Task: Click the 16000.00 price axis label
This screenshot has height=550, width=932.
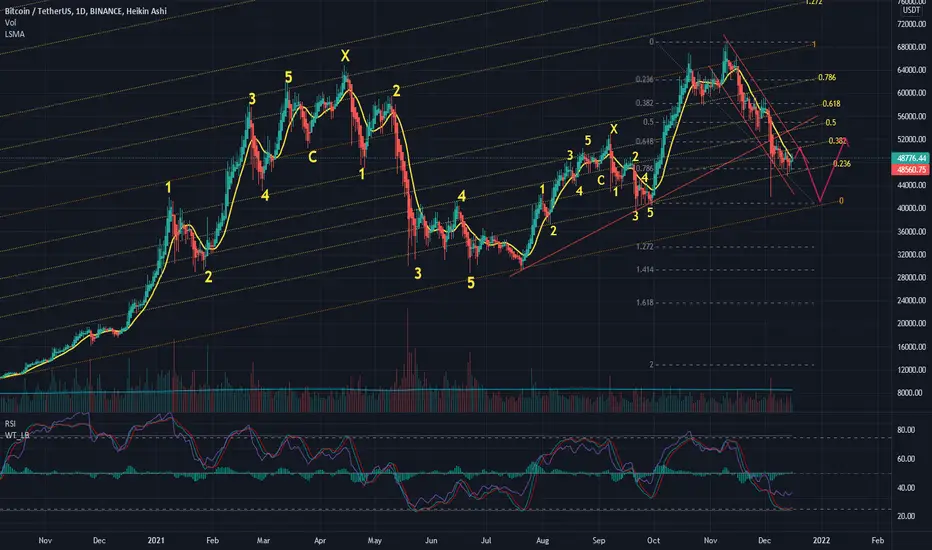Action: click(912, 347)
